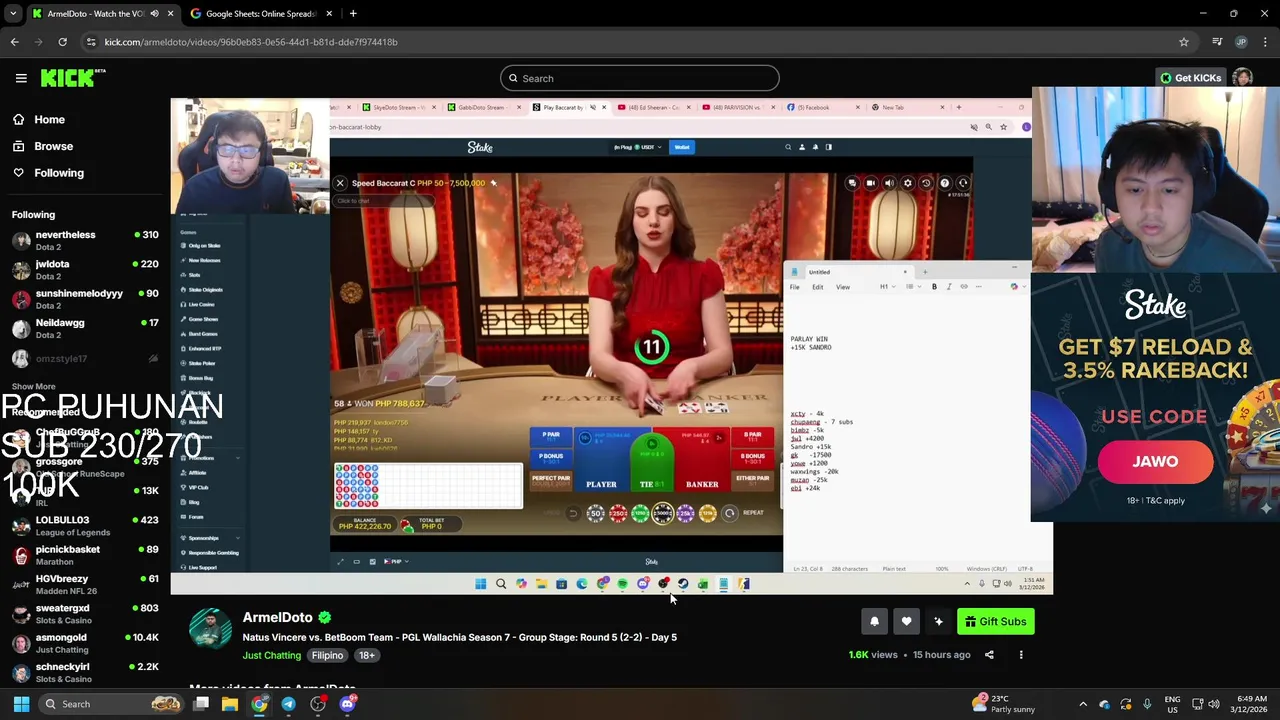Open Browse in Kick sidebar

(x=54, y=146)
